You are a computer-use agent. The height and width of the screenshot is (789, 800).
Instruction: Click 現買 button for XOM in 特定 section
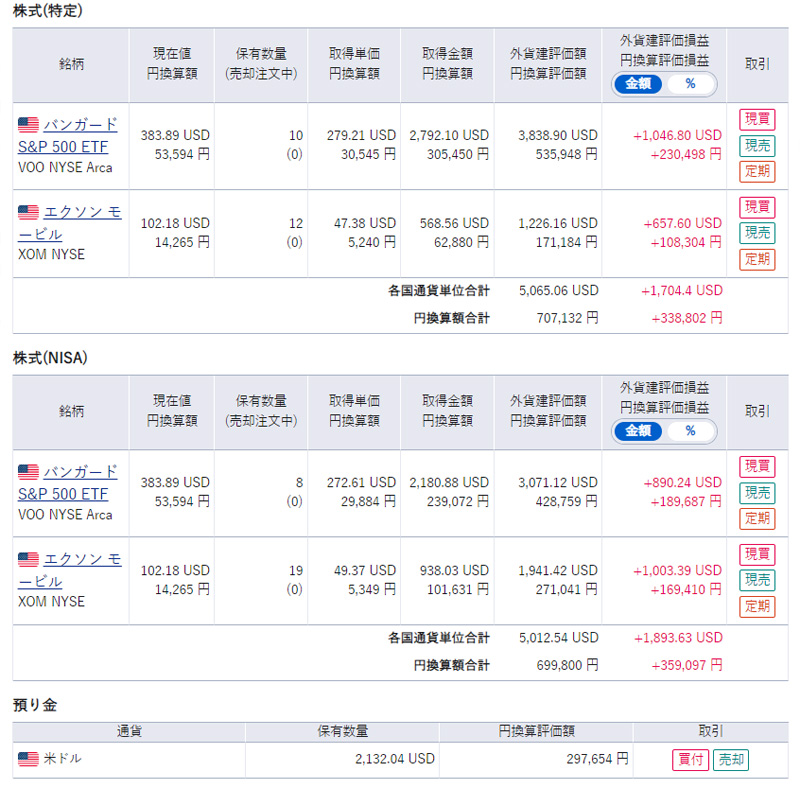[757, 207]
